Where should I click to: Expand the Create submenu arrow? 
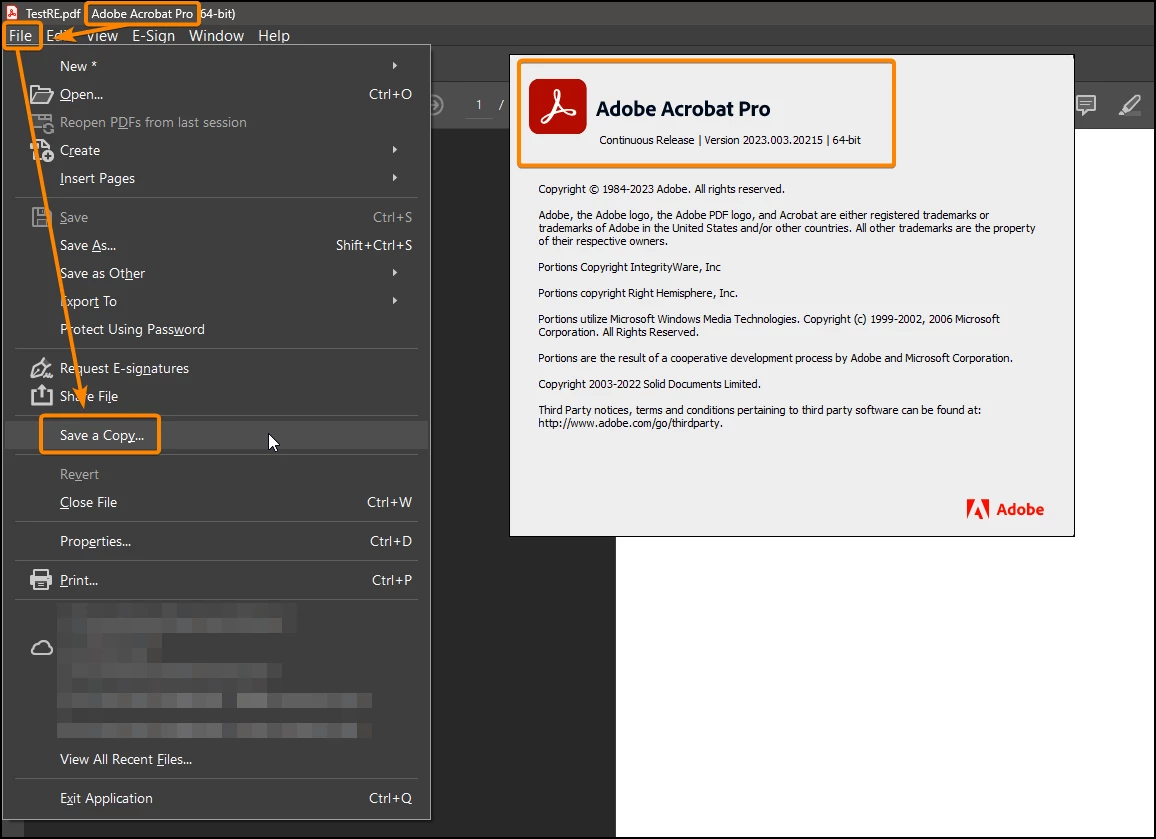pyautogui.click(x=395, y=150)
